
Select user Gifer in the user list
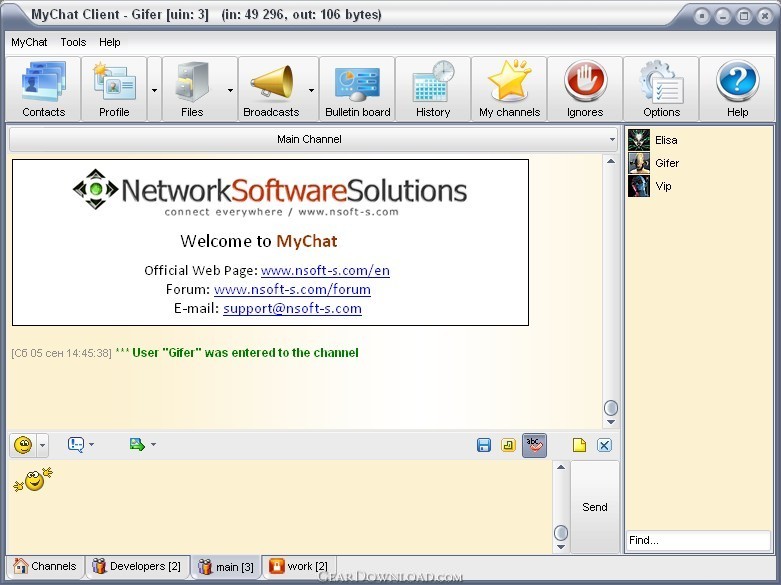click(699, 163)
